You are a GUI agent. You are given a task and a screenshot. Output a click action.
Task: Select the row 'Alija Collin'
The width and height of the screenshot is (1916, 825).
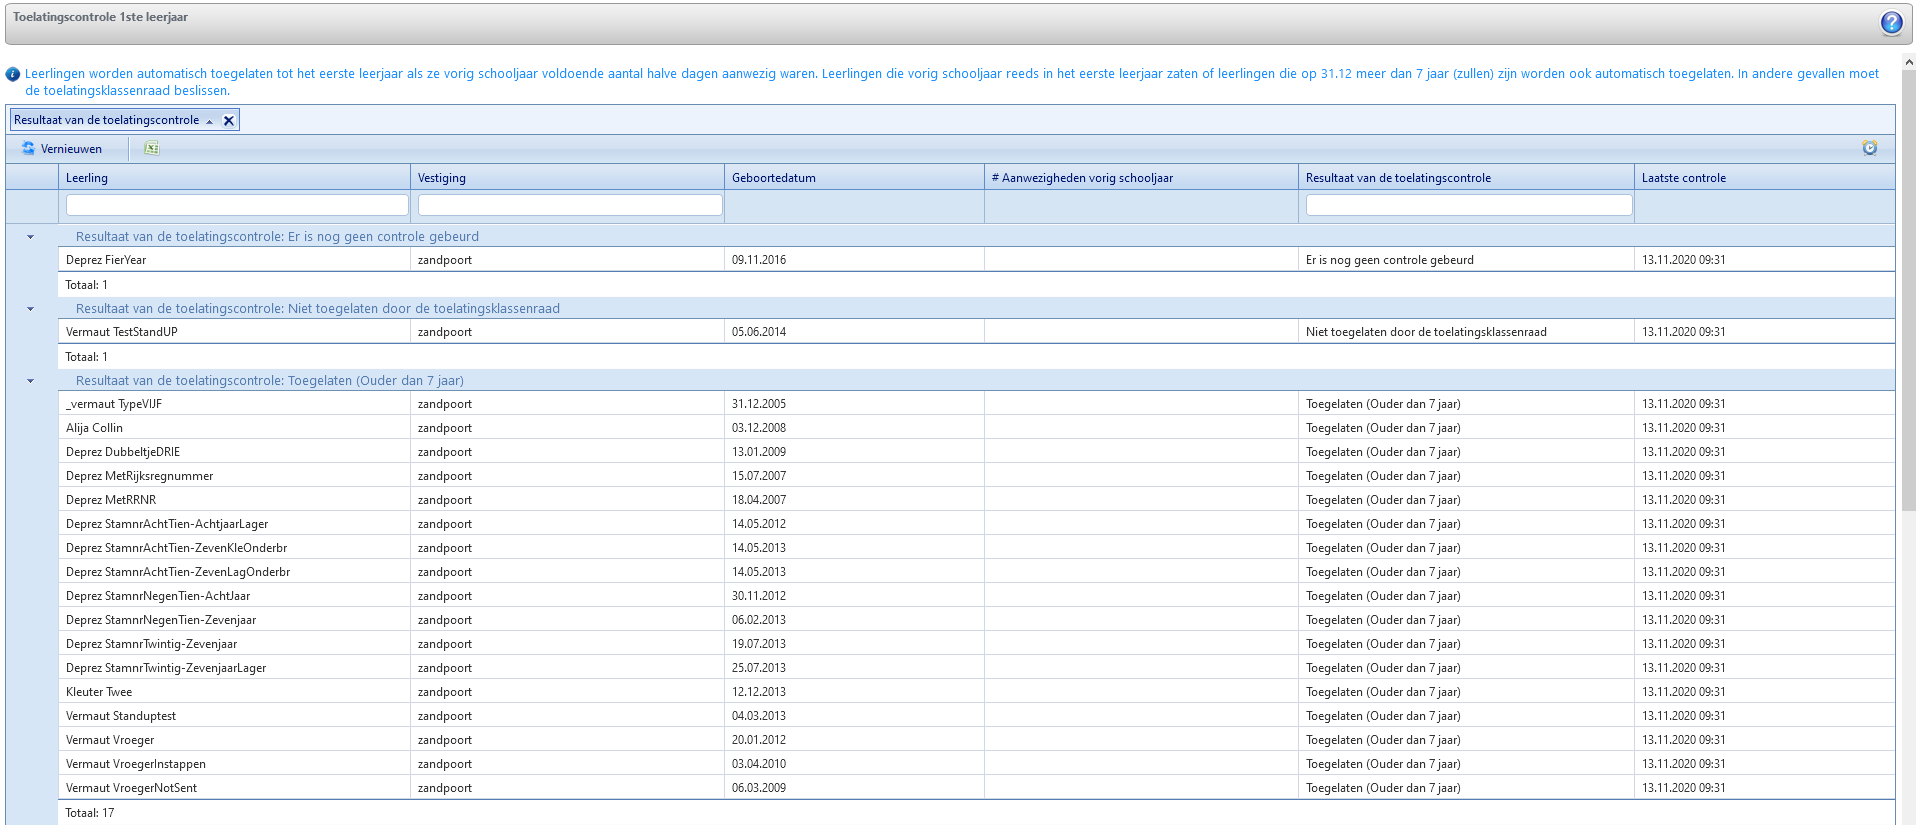click(x=976, y=428)
